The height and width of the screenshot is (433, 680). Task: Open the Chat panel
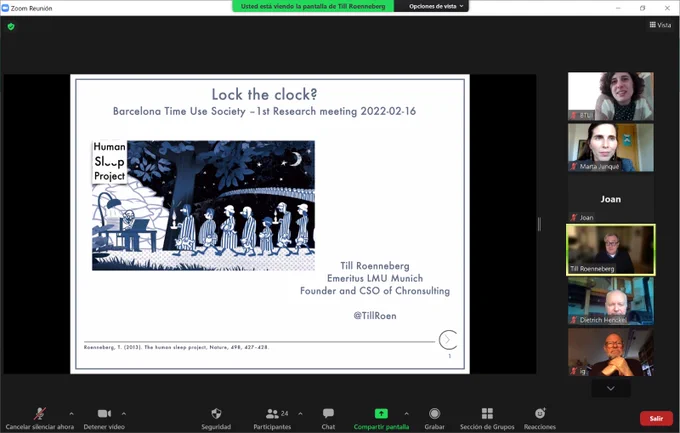328,418
